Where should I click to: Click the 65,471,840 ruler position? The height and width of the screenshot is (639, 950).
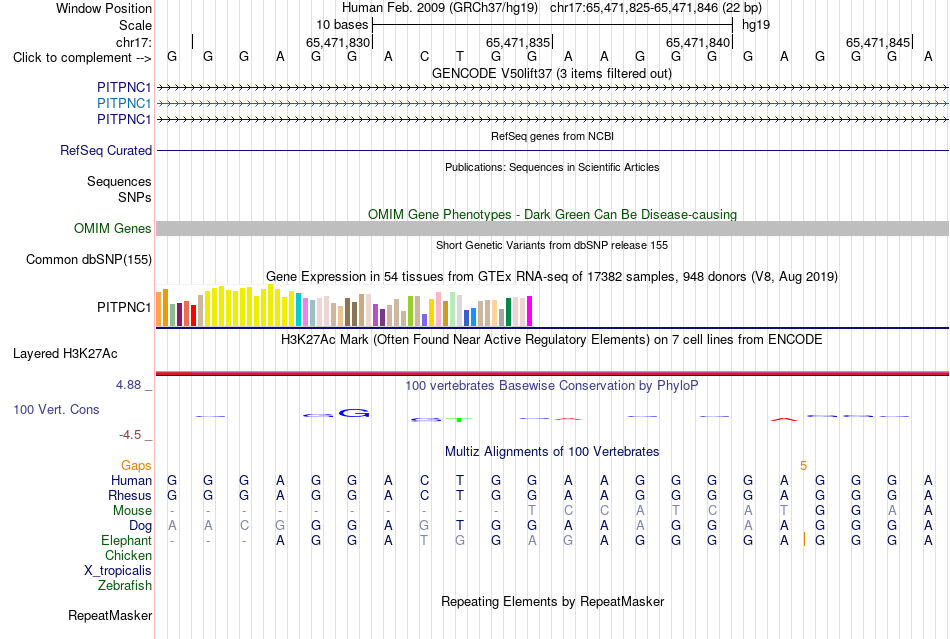point(698,42)
